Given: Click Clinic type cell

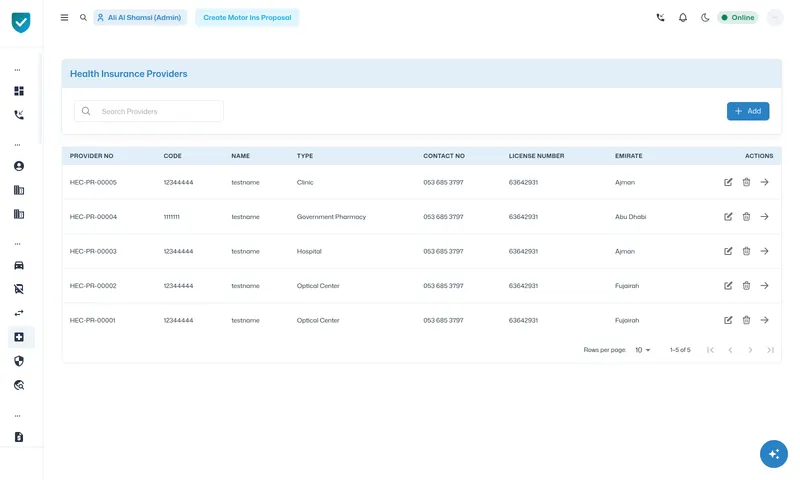Looking at the screenshot, I should tap(305, 183).
